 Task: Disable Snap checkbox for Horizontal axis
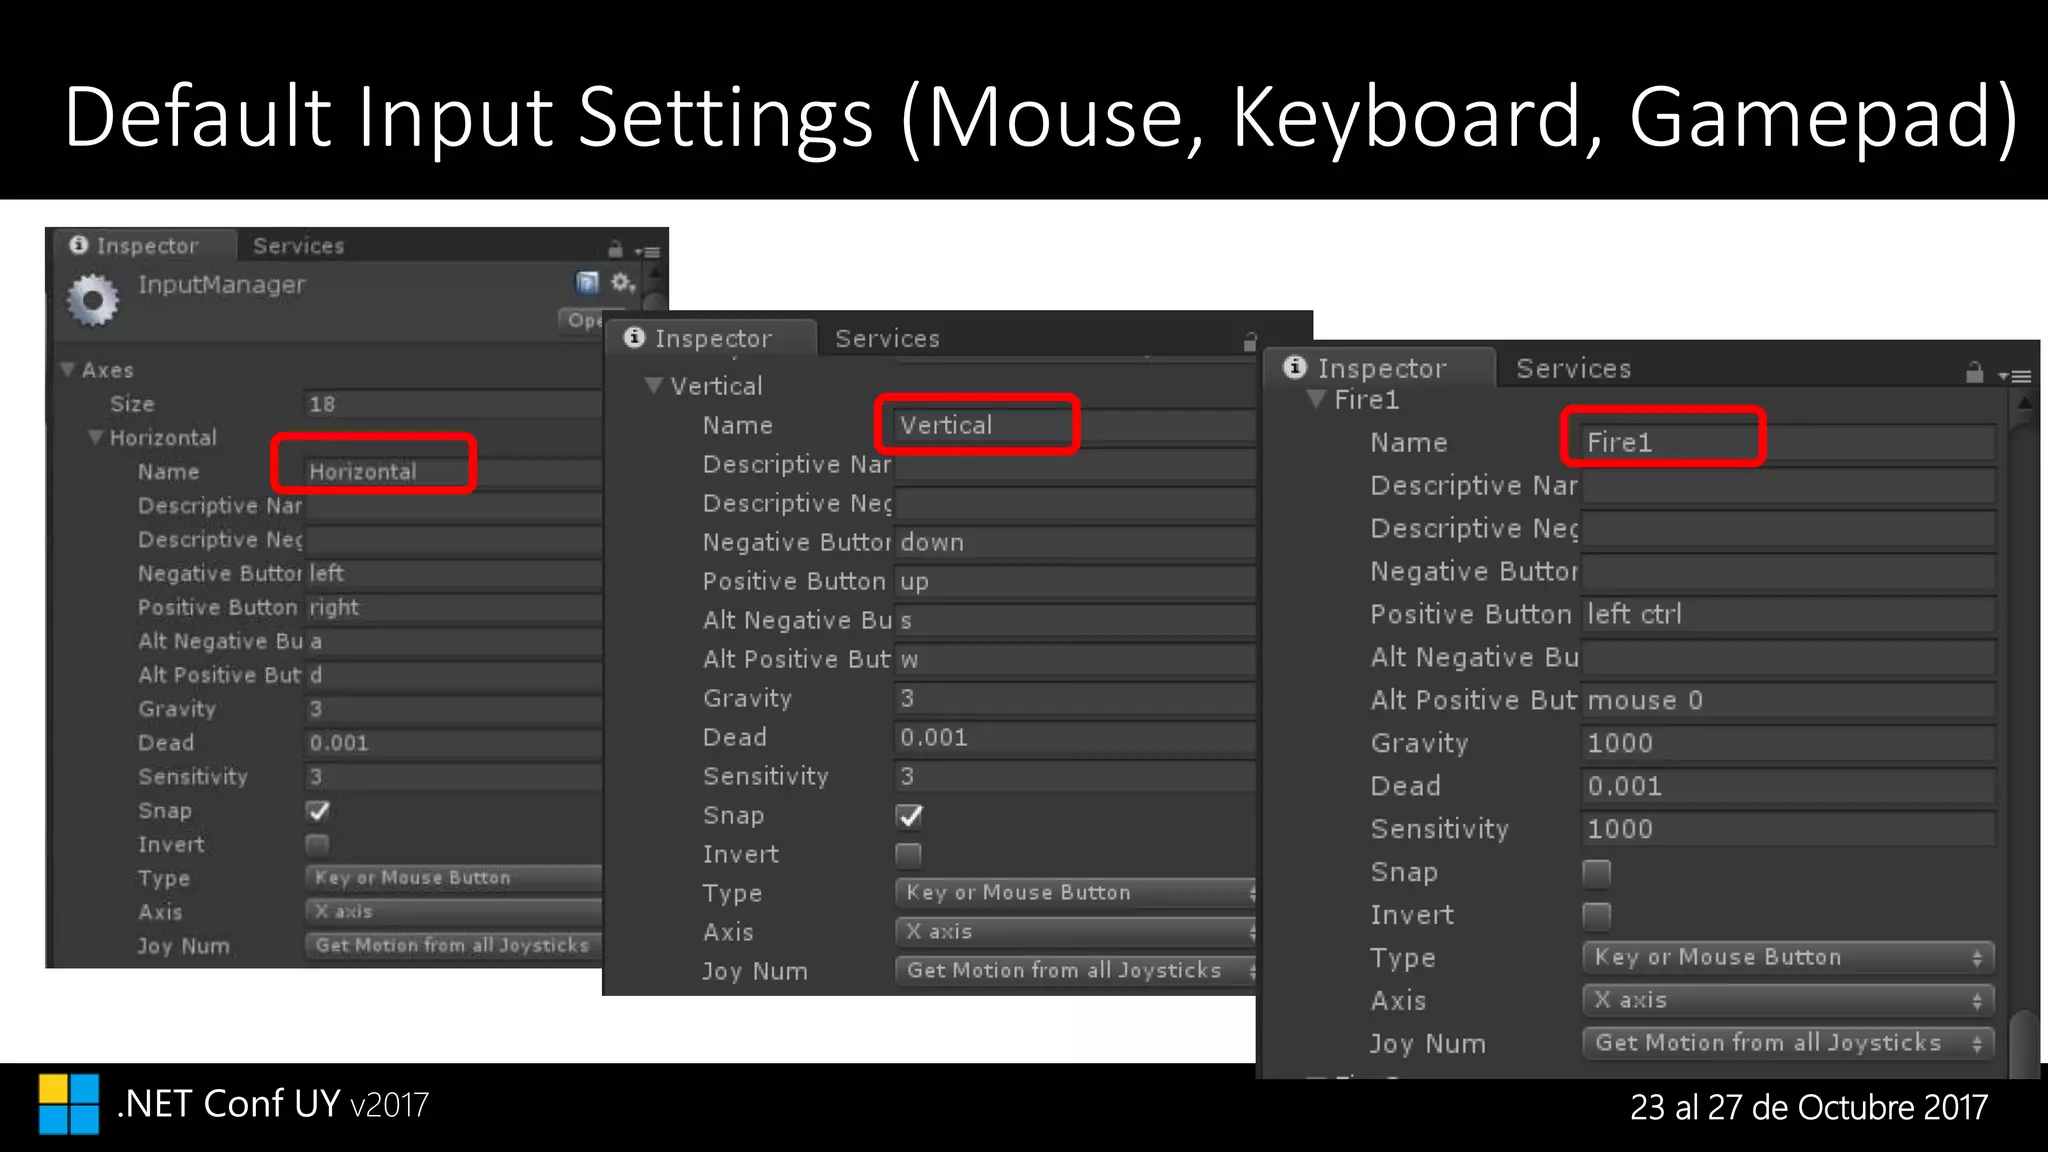[x=318, y=811]
